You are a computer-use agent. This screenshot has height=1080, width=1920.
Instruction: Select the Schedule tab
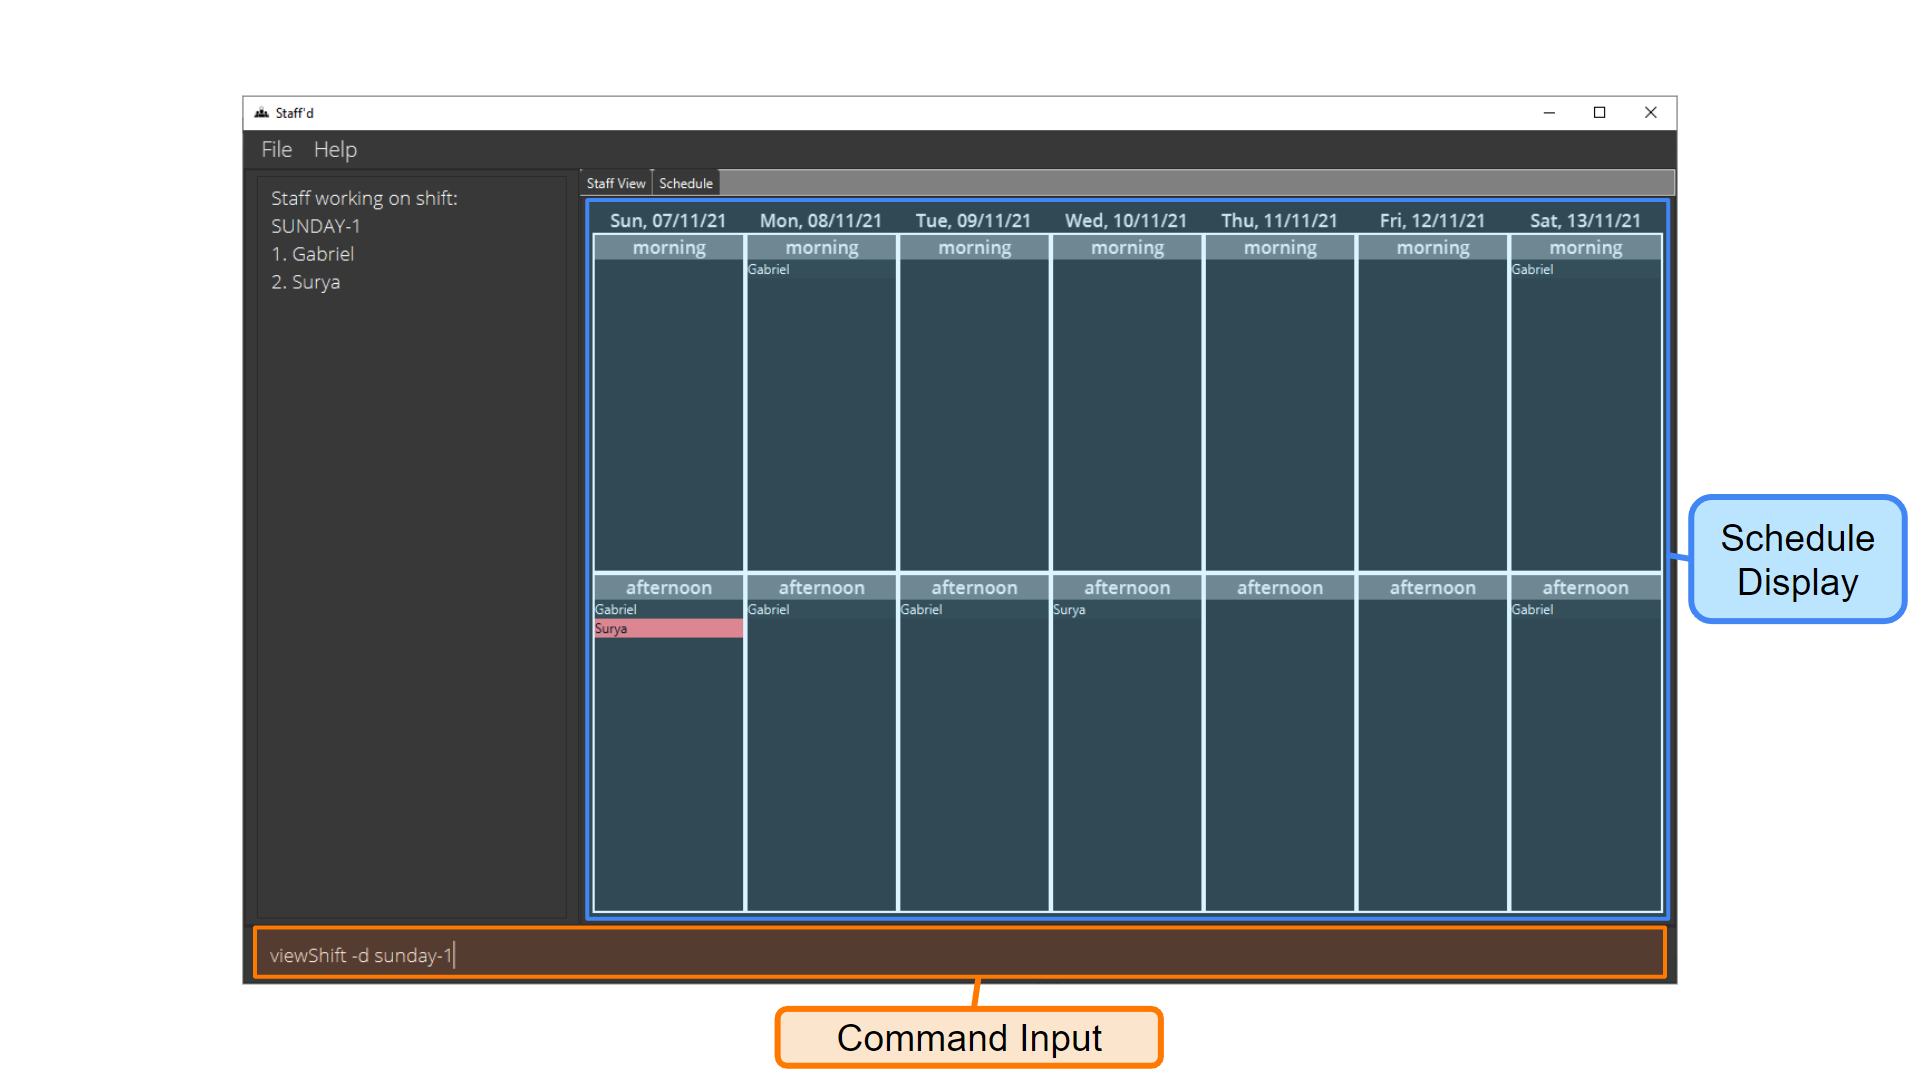click(686, 183)
